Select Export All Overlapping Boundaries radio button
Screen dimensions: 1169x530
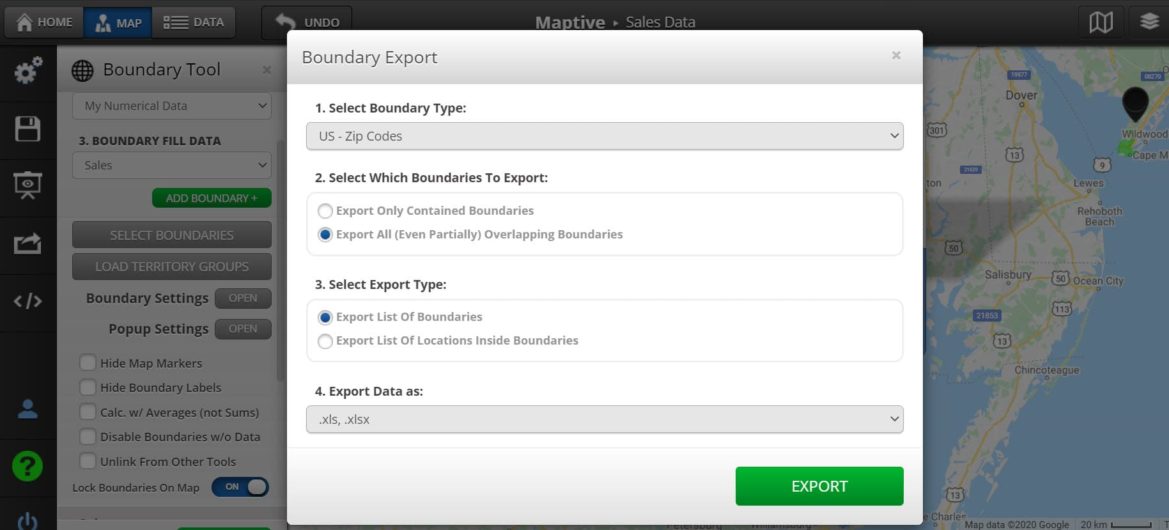(325, 235)
